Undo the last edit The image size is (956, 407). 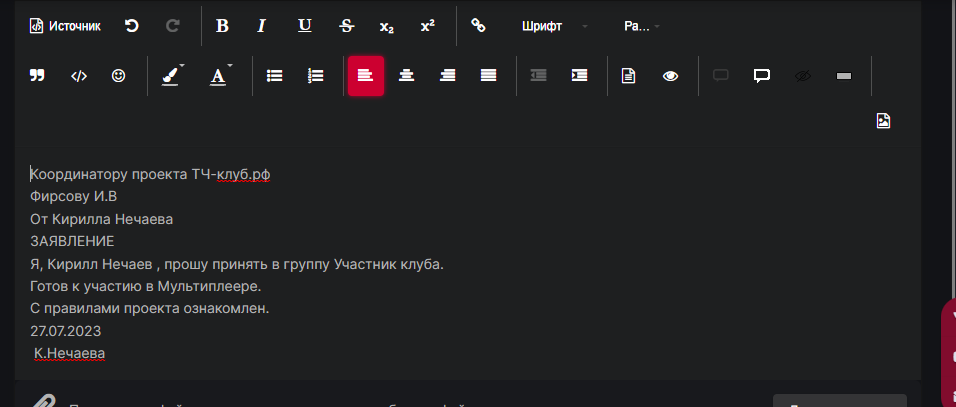(131, 26)
